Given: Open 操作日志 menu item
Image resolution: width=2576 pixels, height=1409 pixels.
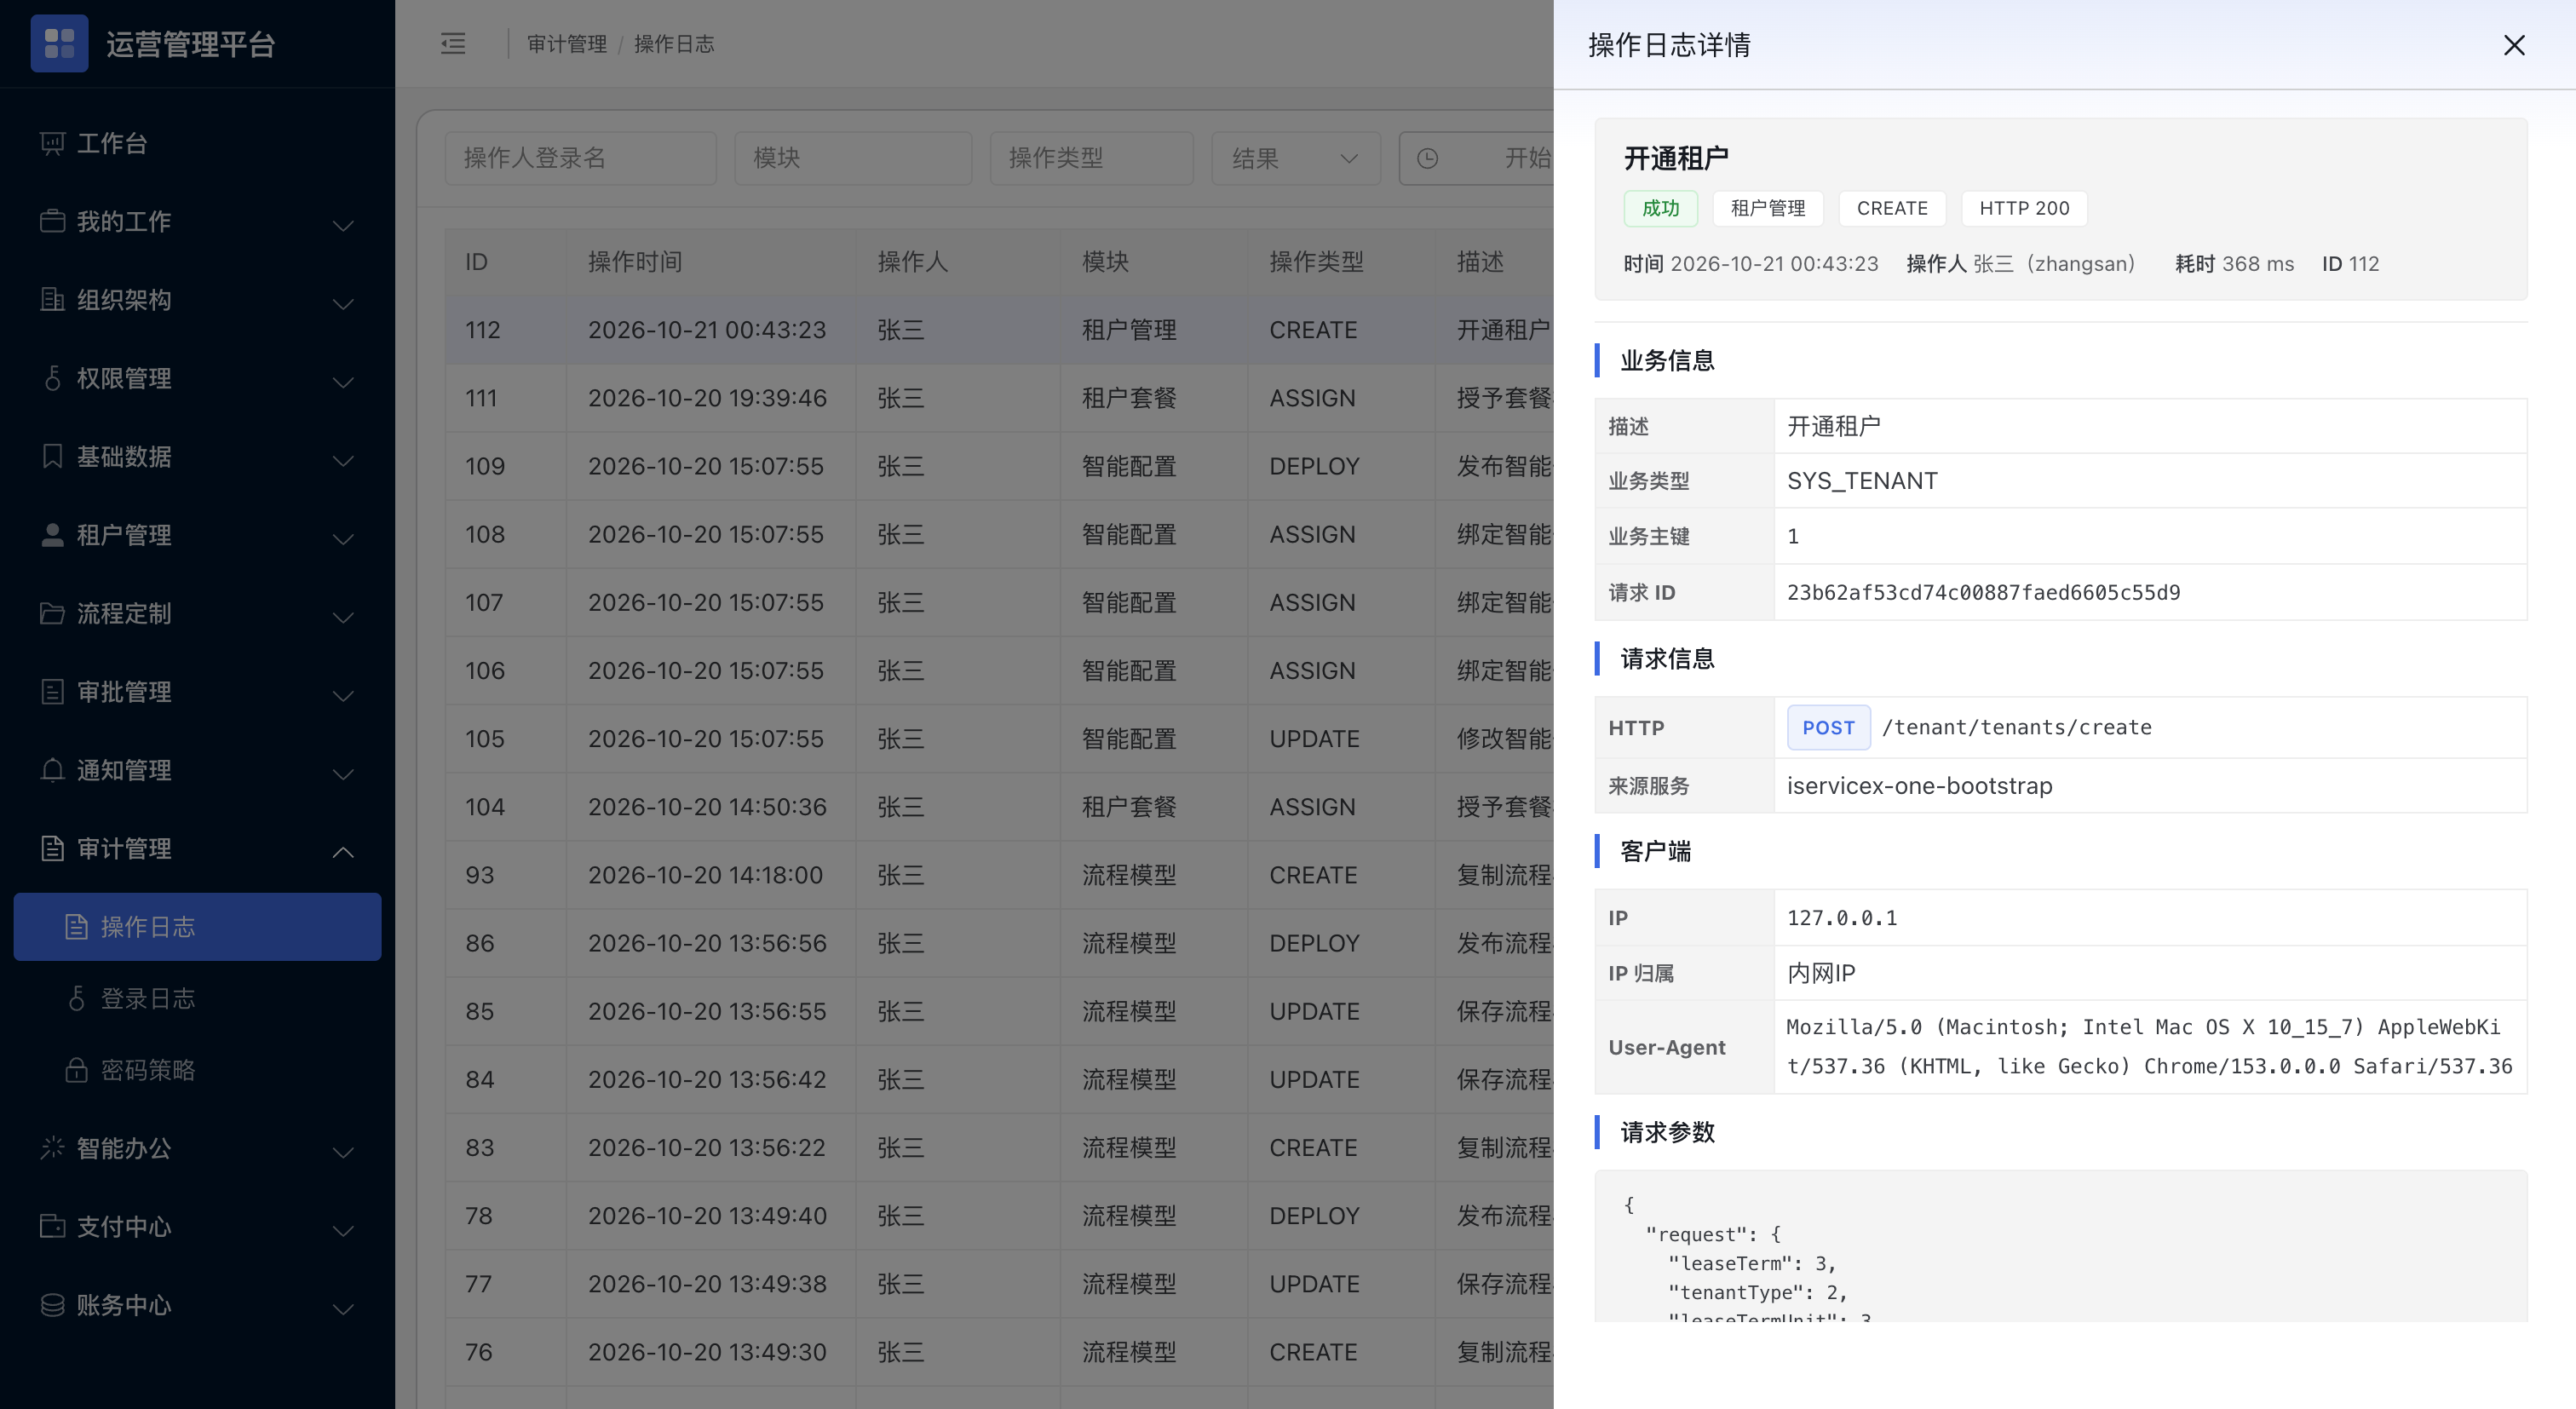Looking at the screenshot, I should tap(197, 927).
